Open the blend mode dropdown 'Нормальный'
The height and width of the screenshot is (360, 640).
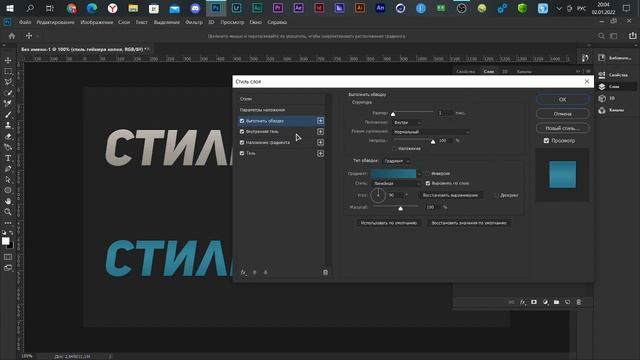[431, 132]
